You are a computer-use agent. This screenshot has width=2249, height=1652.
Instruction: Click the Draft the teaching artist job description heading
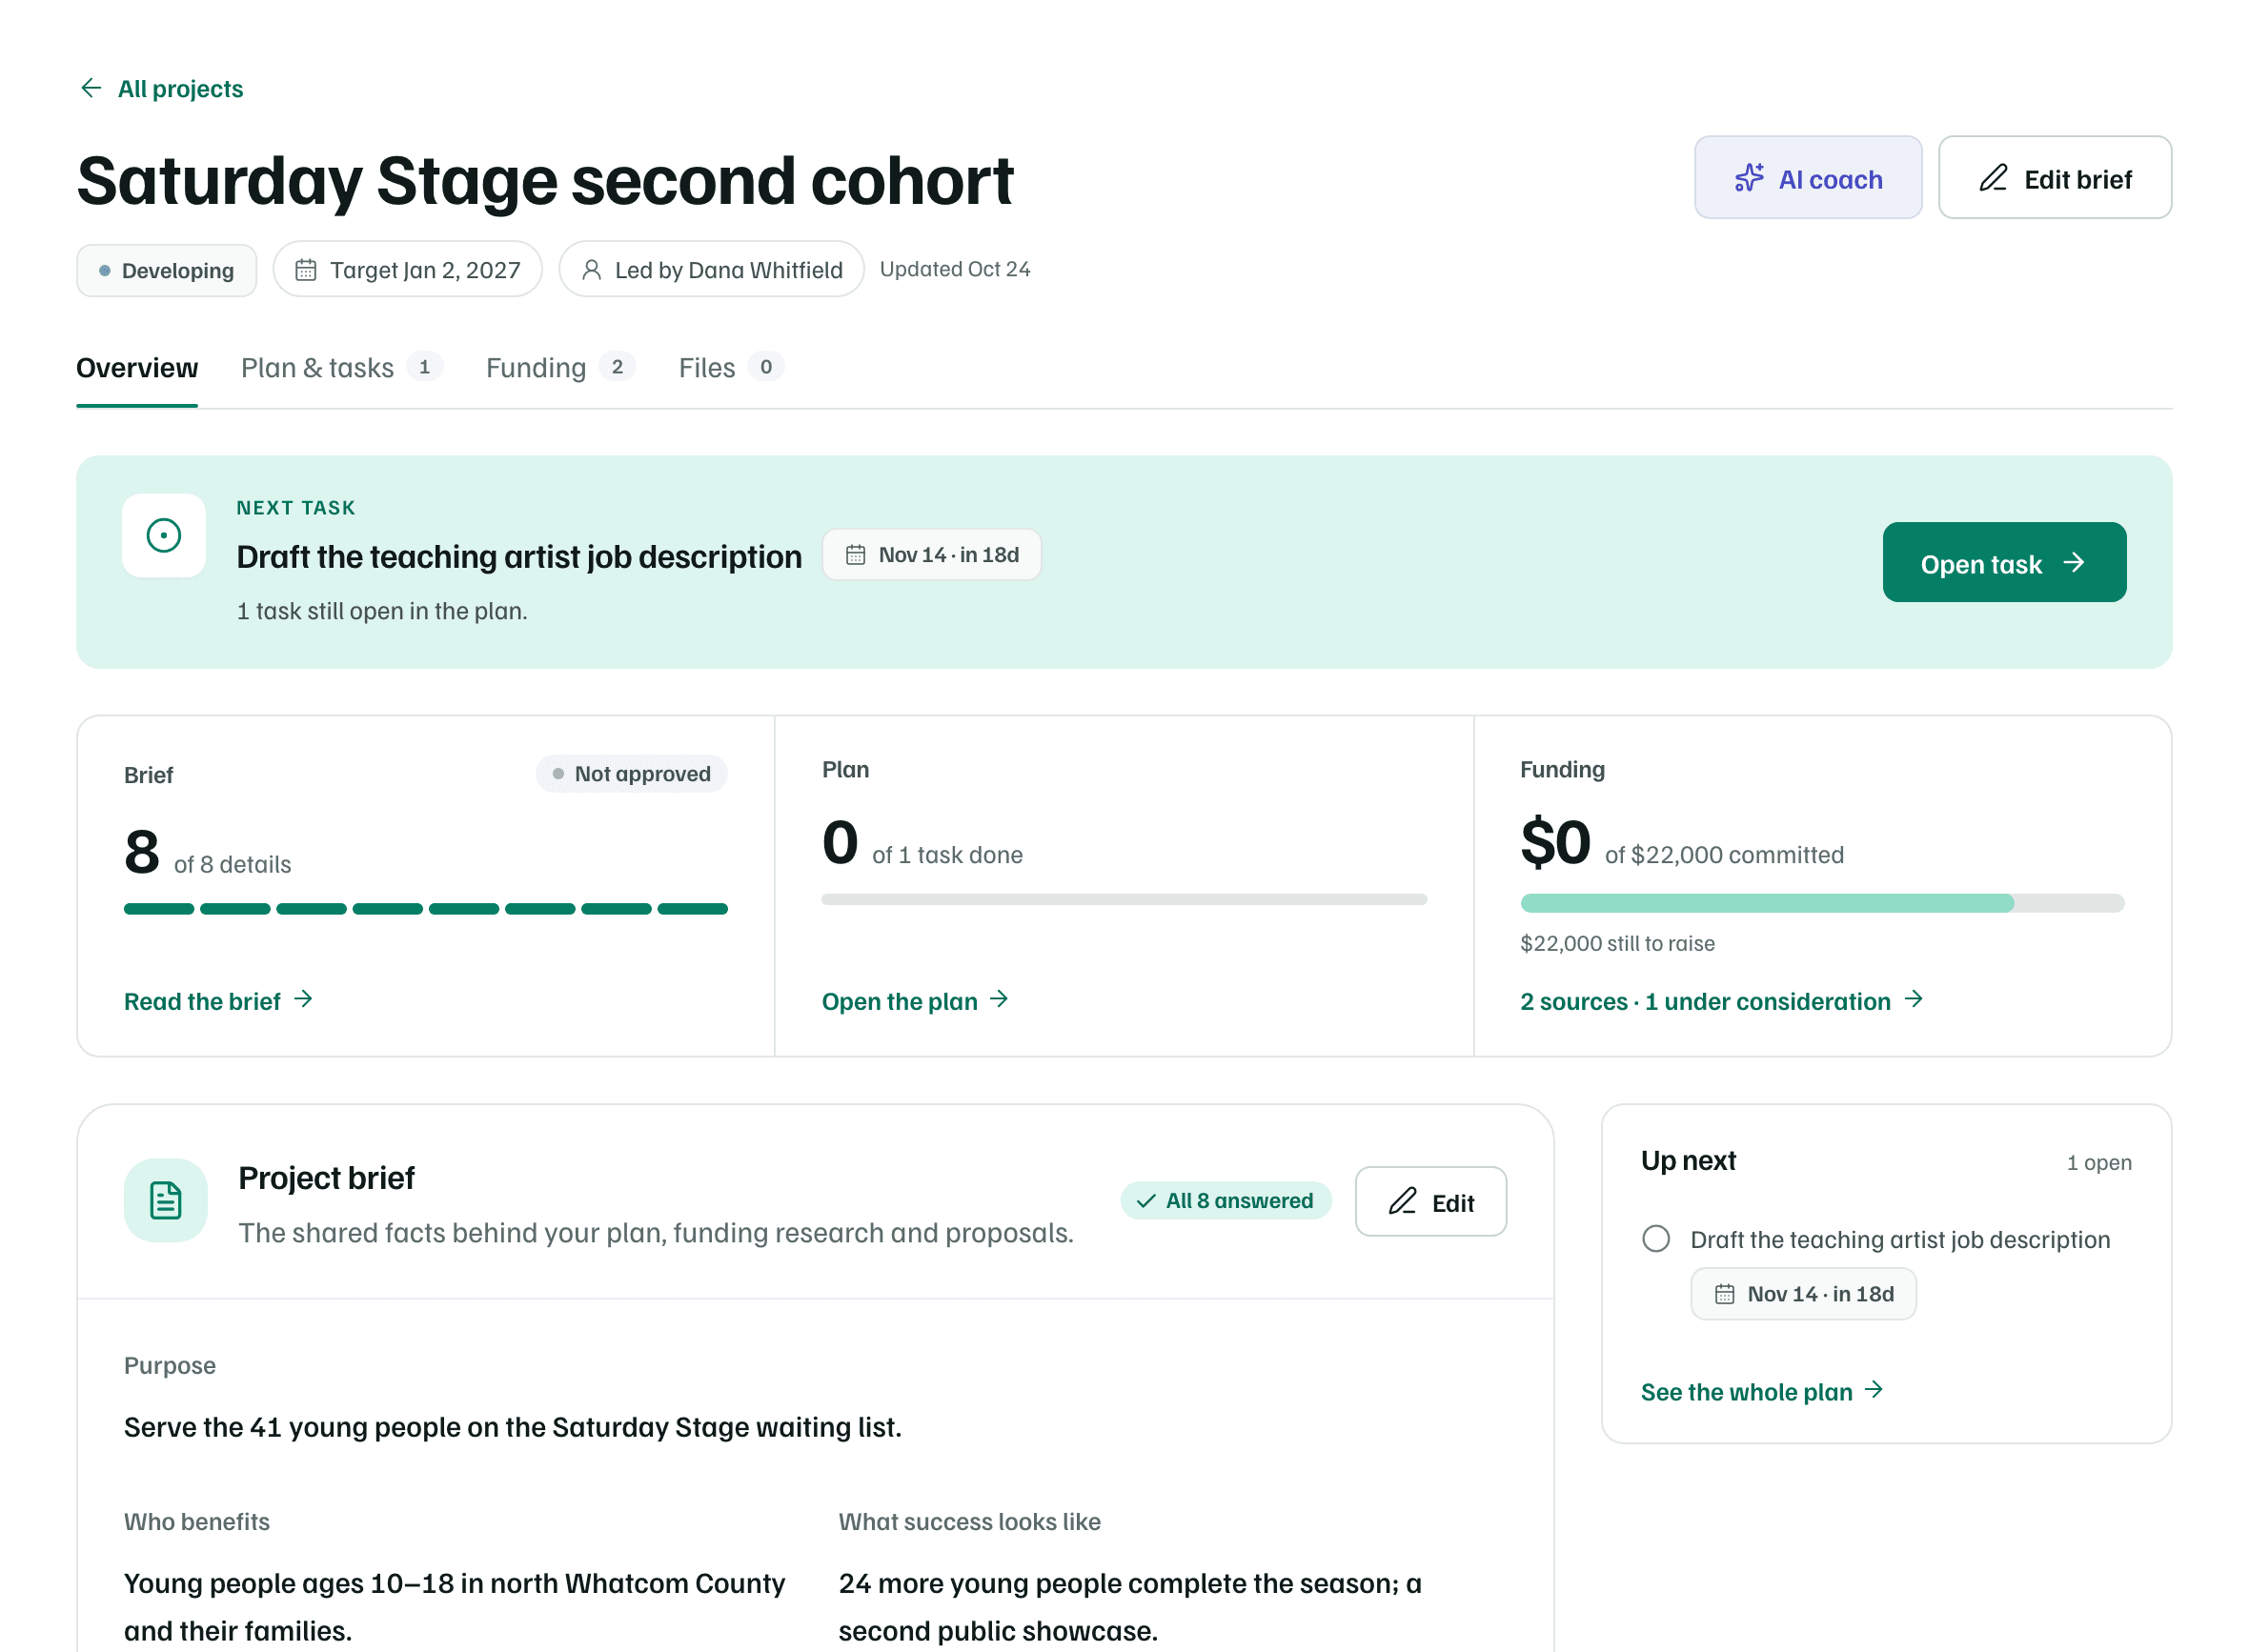pos(519,557)
